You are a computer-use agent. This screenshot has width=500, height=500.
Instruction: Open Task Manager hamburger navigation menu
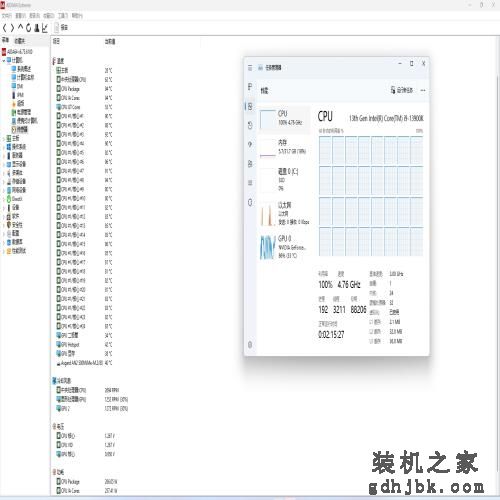tap(250, 68)
